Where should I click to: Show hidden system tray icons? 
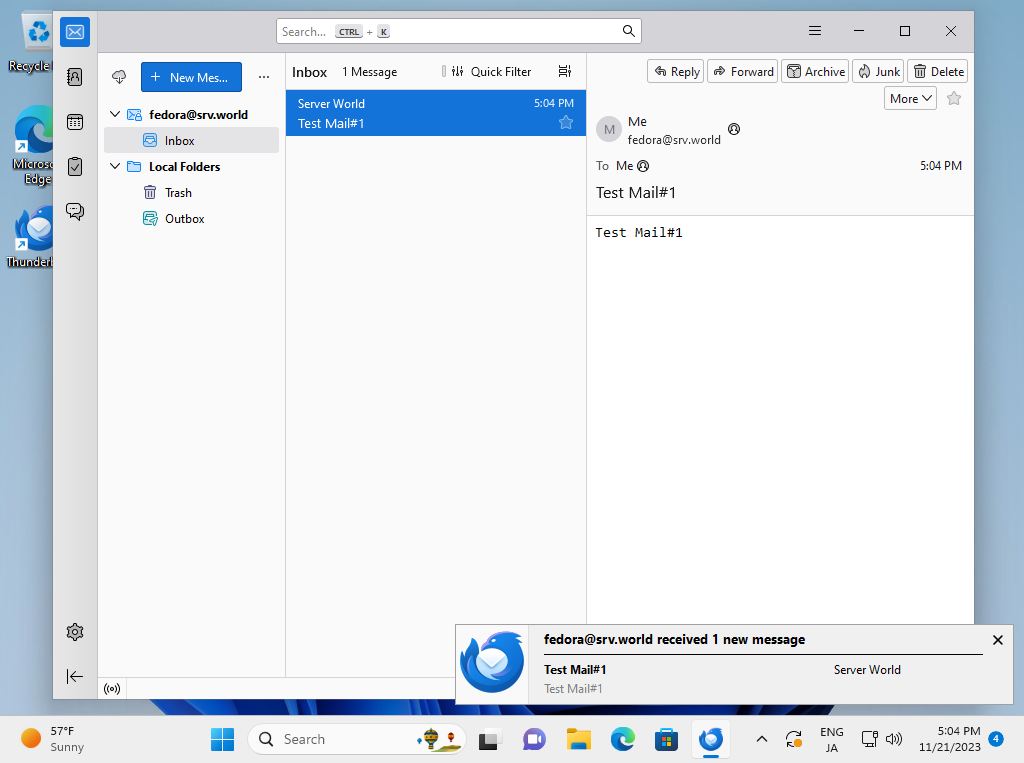[x=761, y=739]
